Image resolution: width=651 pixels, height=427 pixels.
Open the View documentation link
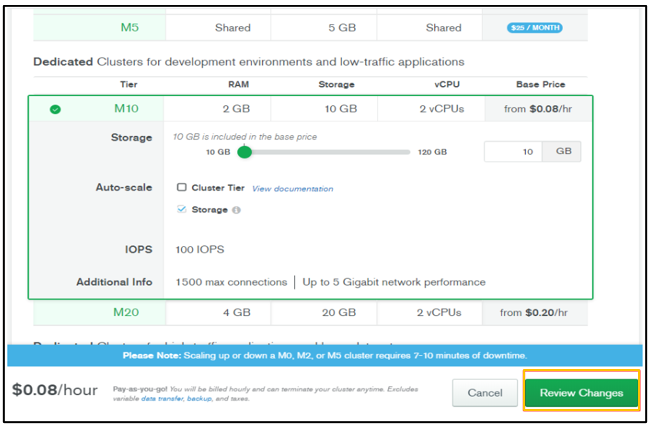pos(292,188)
